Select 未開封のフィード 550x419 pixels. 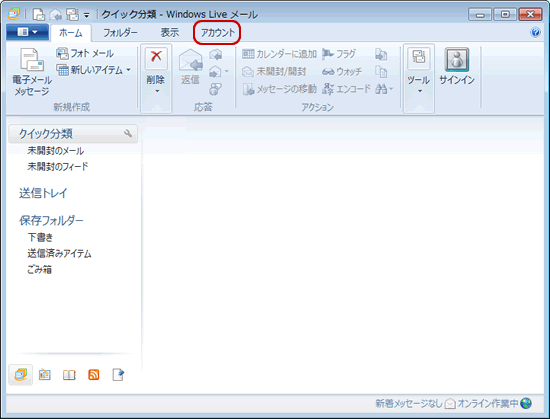click(x=58, y=166)
